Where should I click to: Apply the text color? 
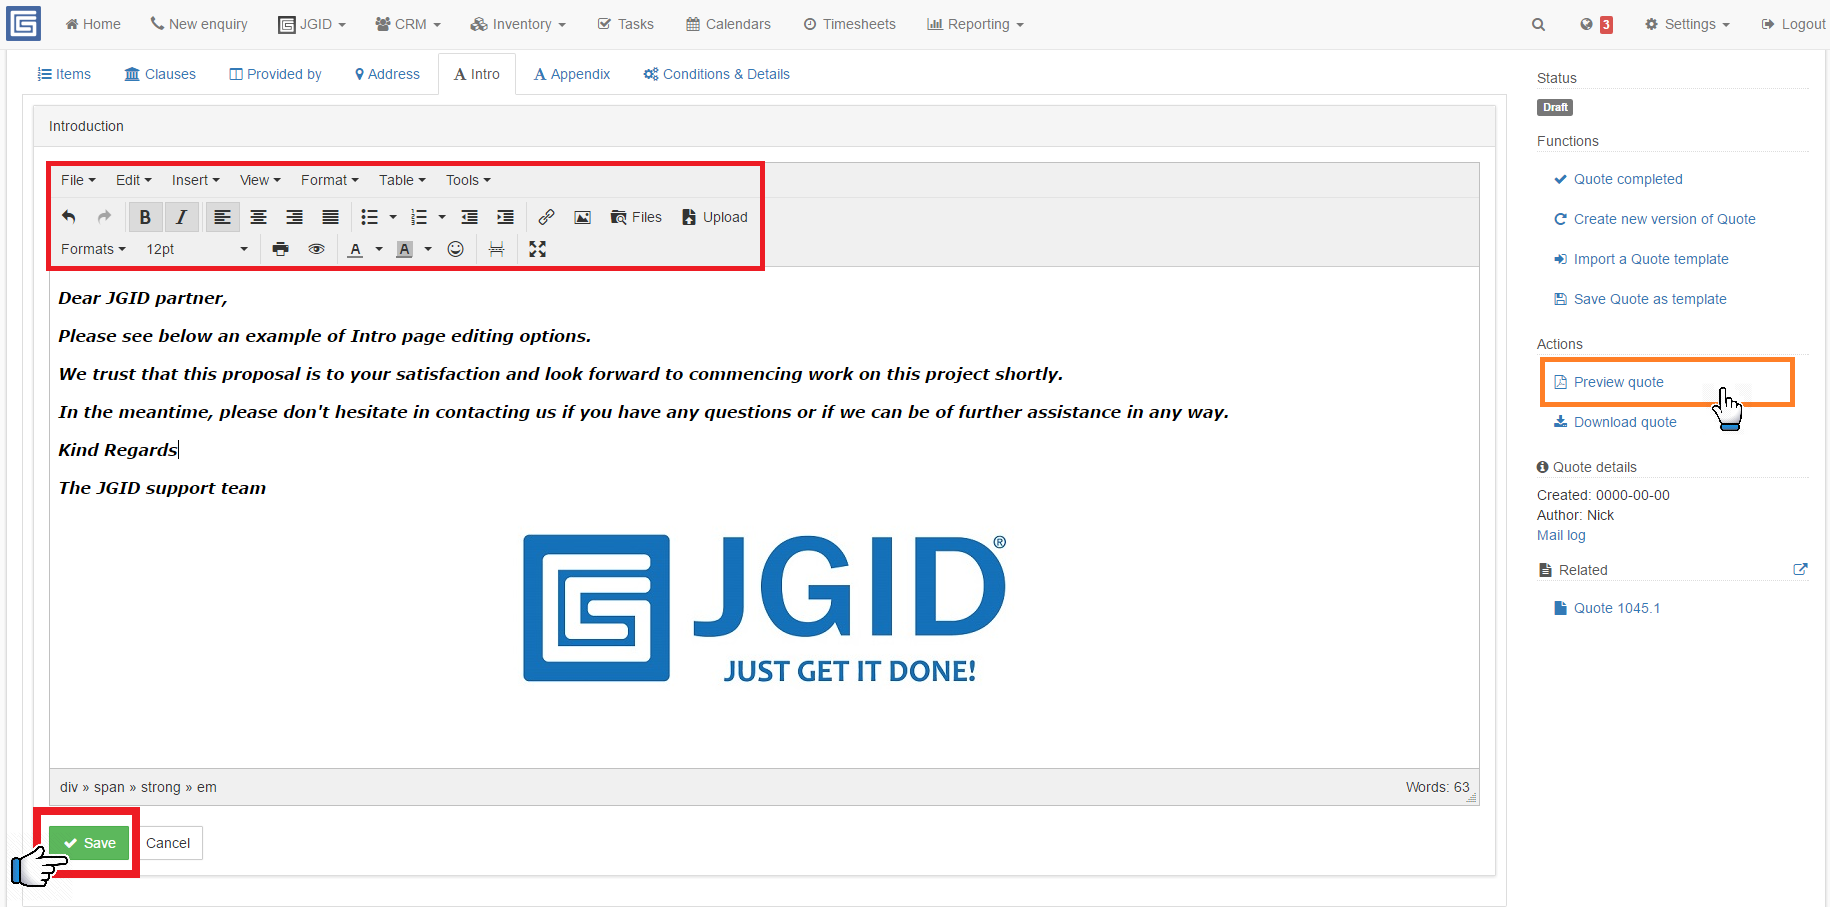click(355, 249)
